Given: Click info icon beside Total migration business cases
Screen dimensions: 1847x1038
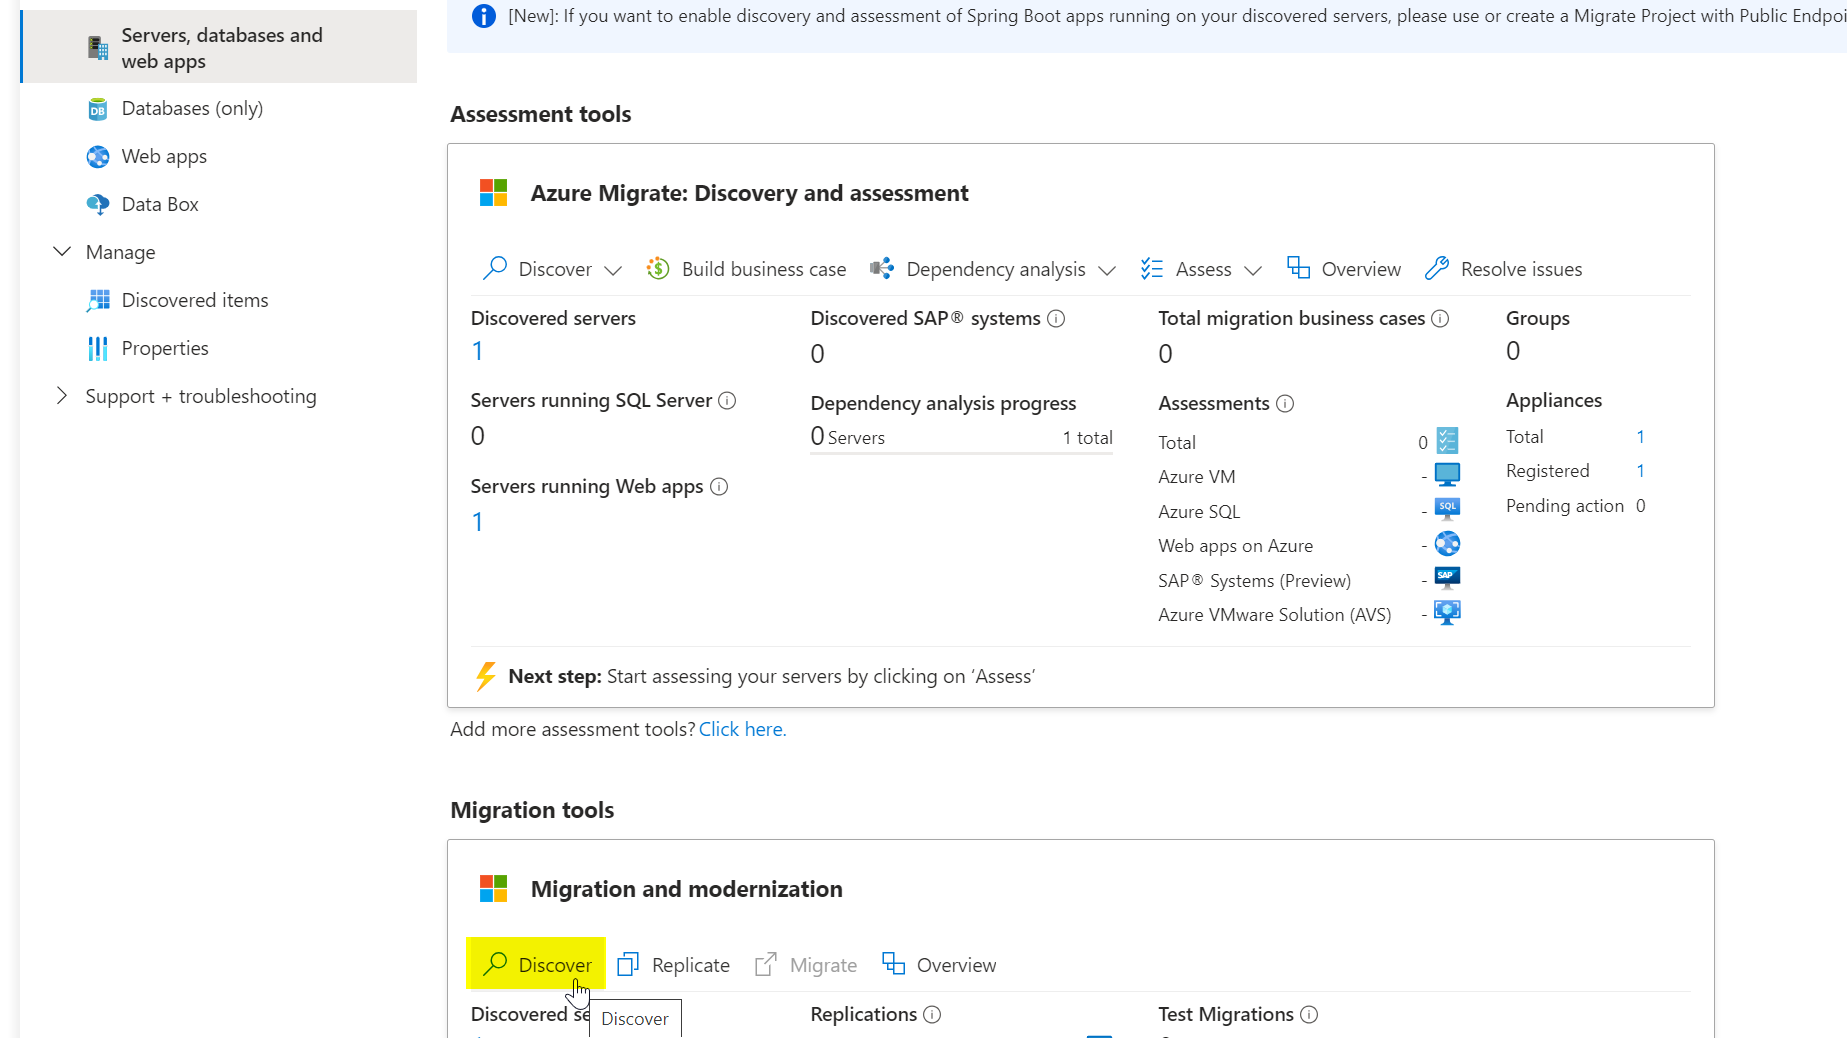Looking at the screenshot, I should coord(1440,319).
